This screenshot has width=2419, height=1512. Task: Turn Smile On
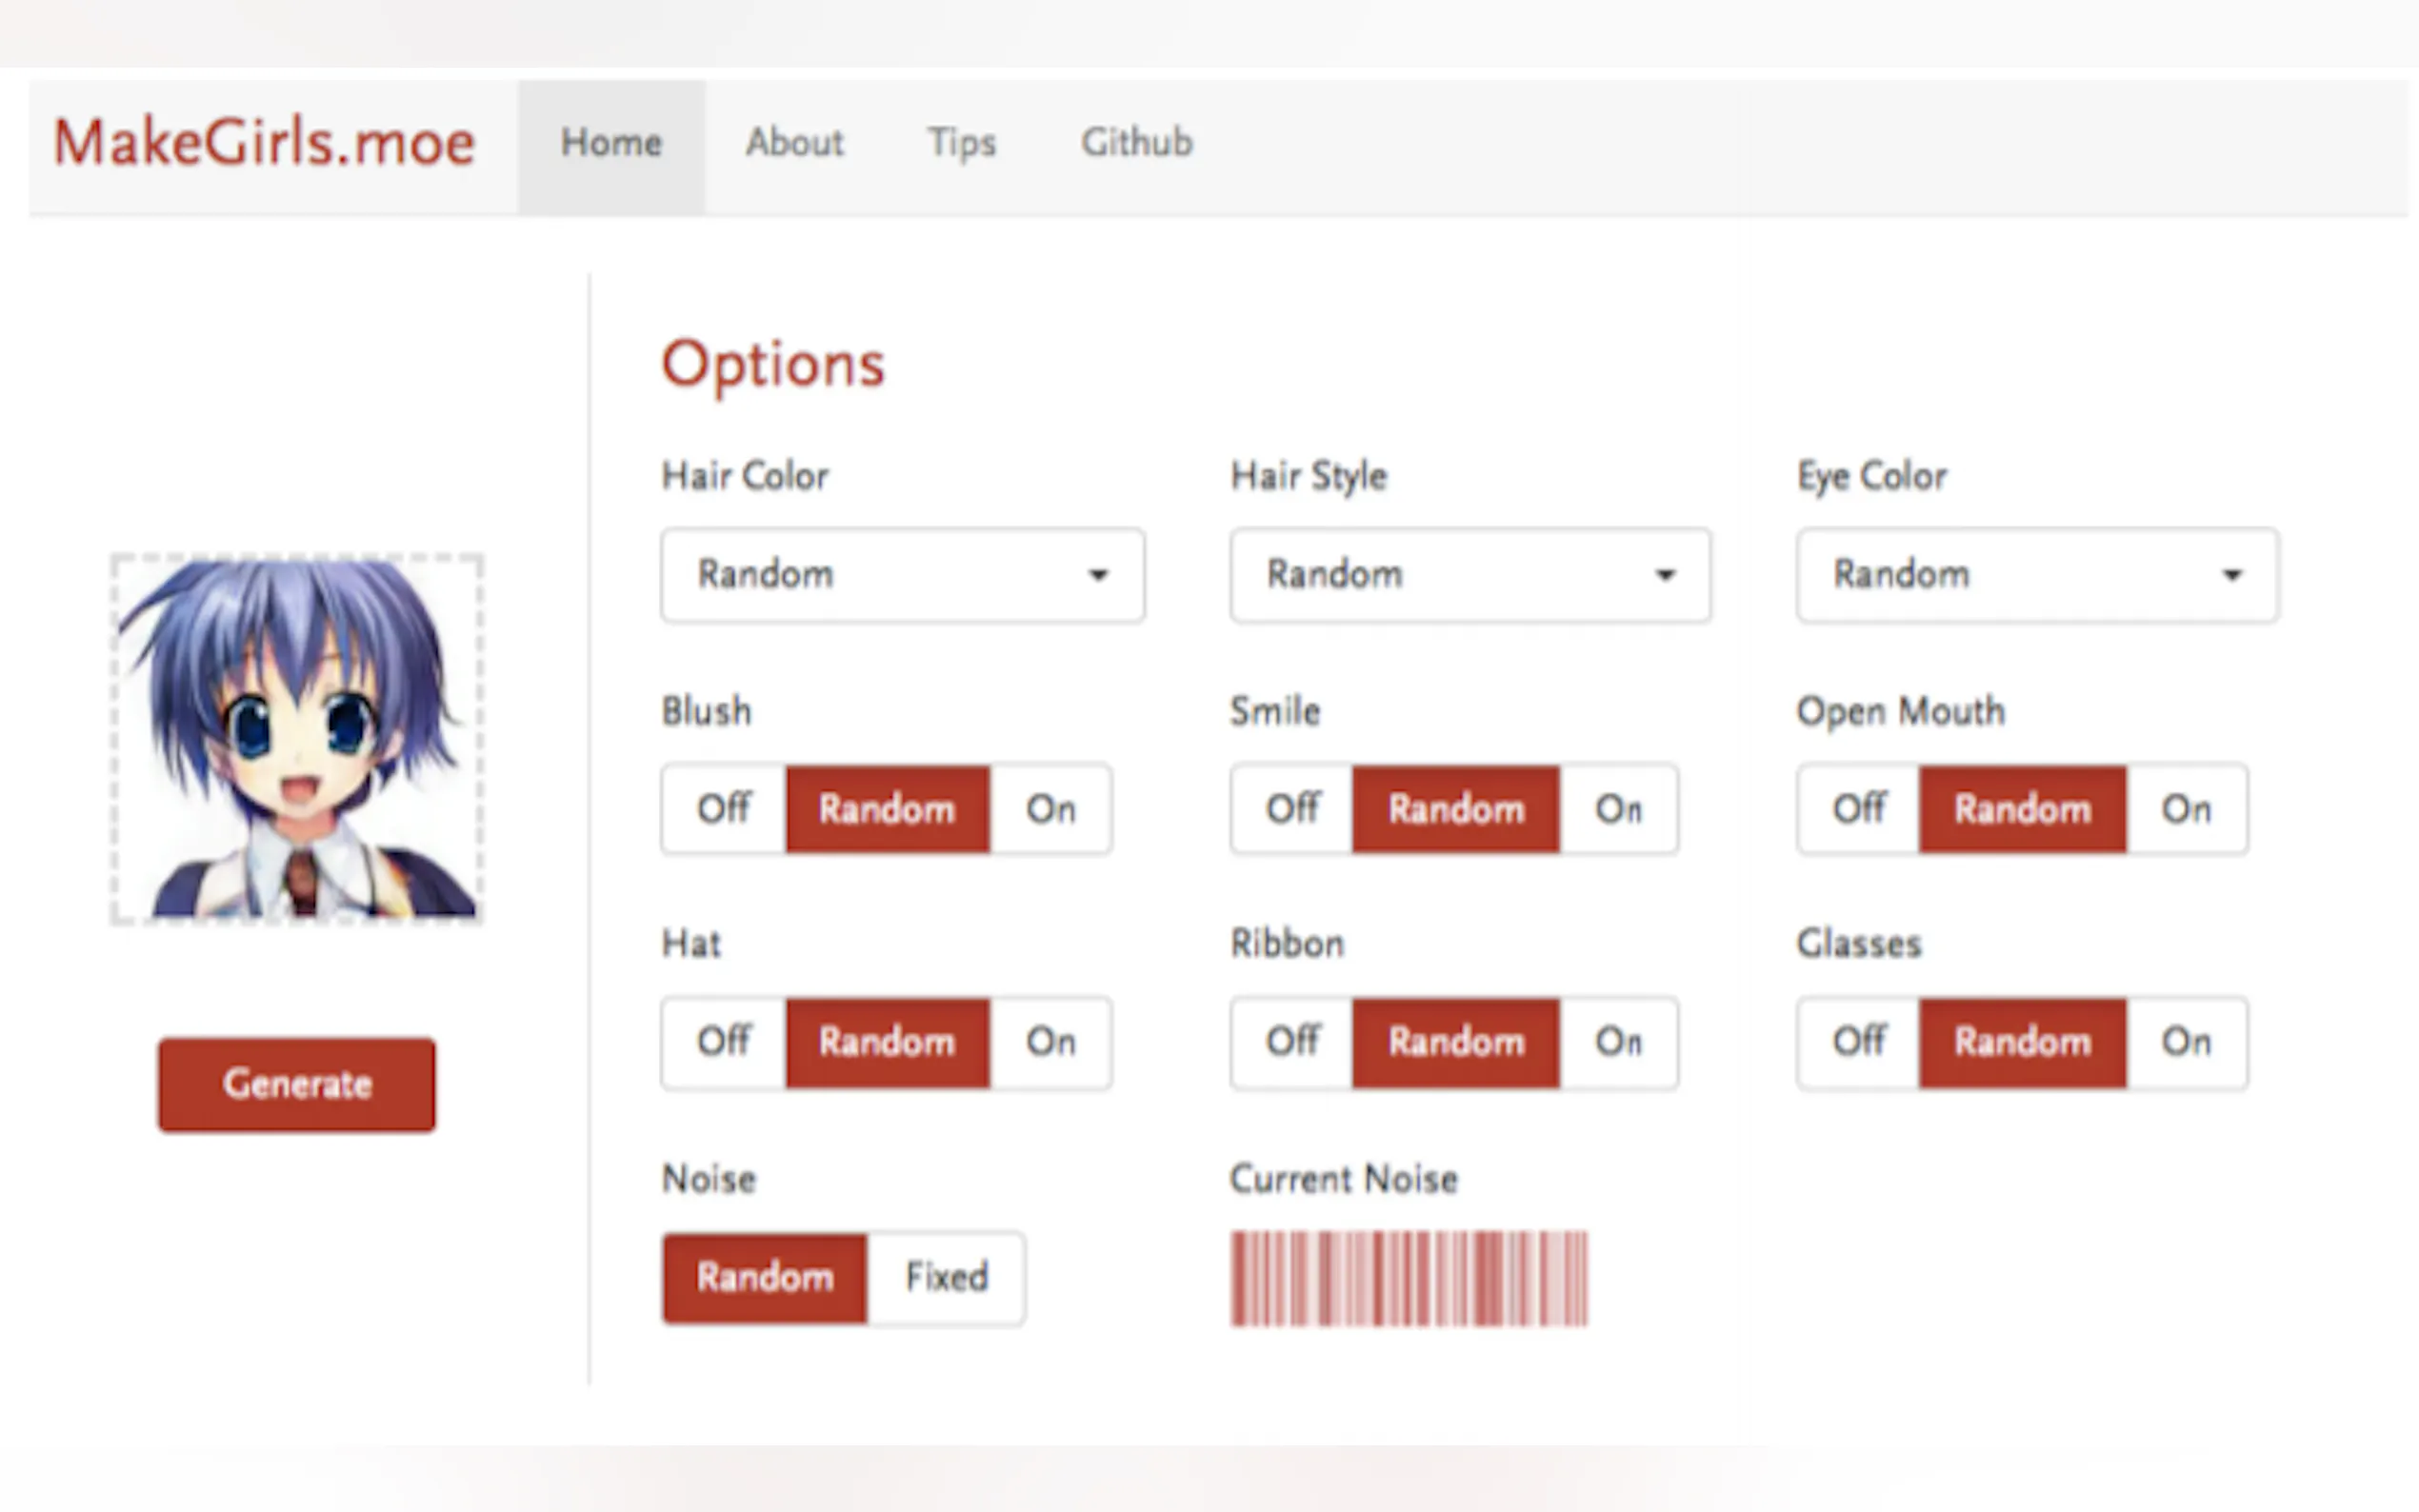coord(1618,809)
